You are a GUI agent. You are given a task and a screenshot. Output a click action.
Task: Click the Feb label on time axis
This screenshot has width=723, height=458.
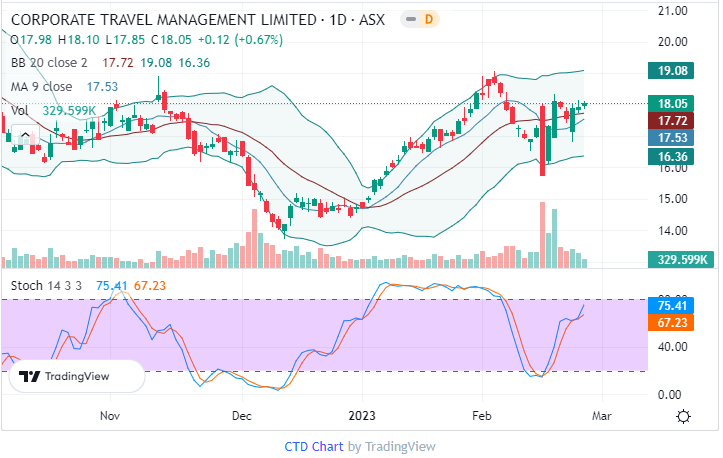pos(483,415)
